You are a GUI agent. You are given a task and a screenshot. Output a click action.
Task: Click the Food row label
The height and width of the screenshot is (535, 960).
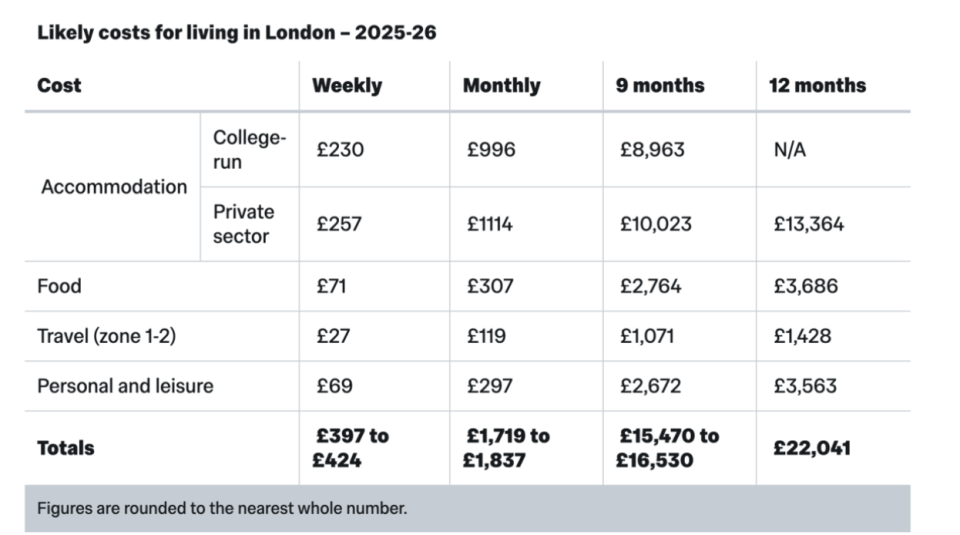pos(59,286)
